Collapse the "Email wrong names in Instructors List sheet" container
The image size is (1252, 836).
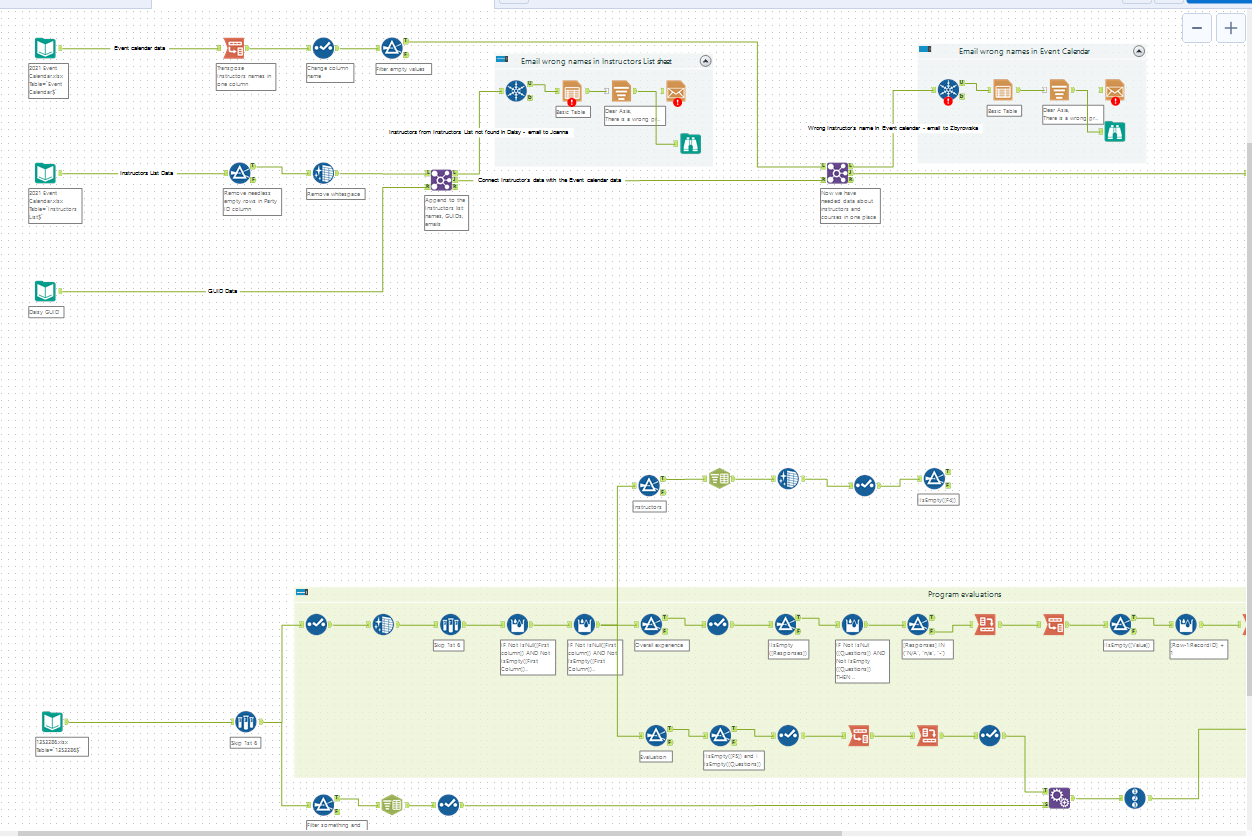(706, 61)
